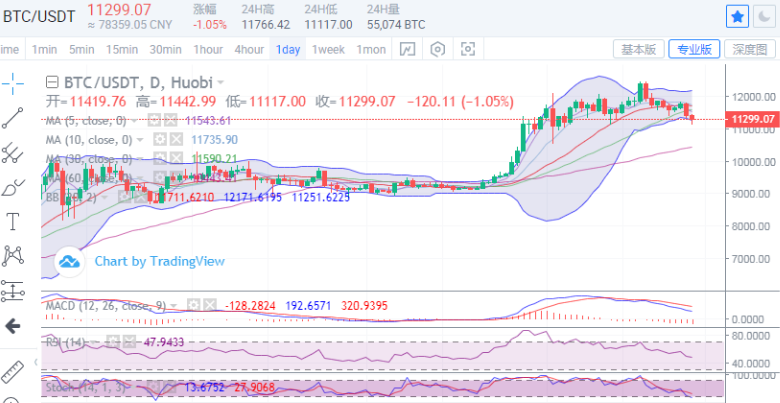
Task: Expand dropdown arrow next to Huobi title
Action: [x=220, y=83]
